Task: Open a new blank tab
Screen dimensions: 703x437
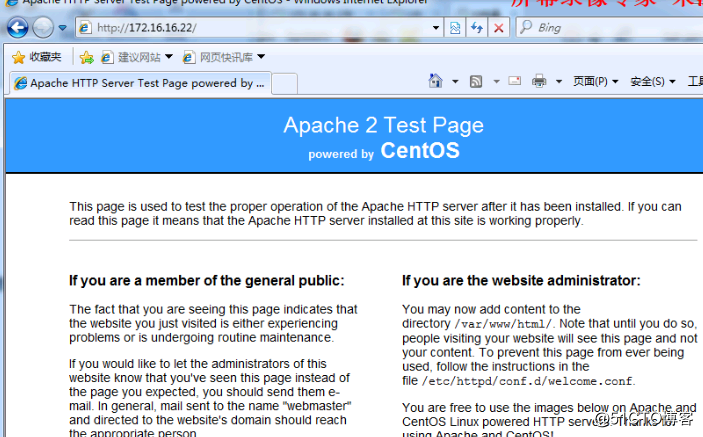Action: (x=285, y=84)
